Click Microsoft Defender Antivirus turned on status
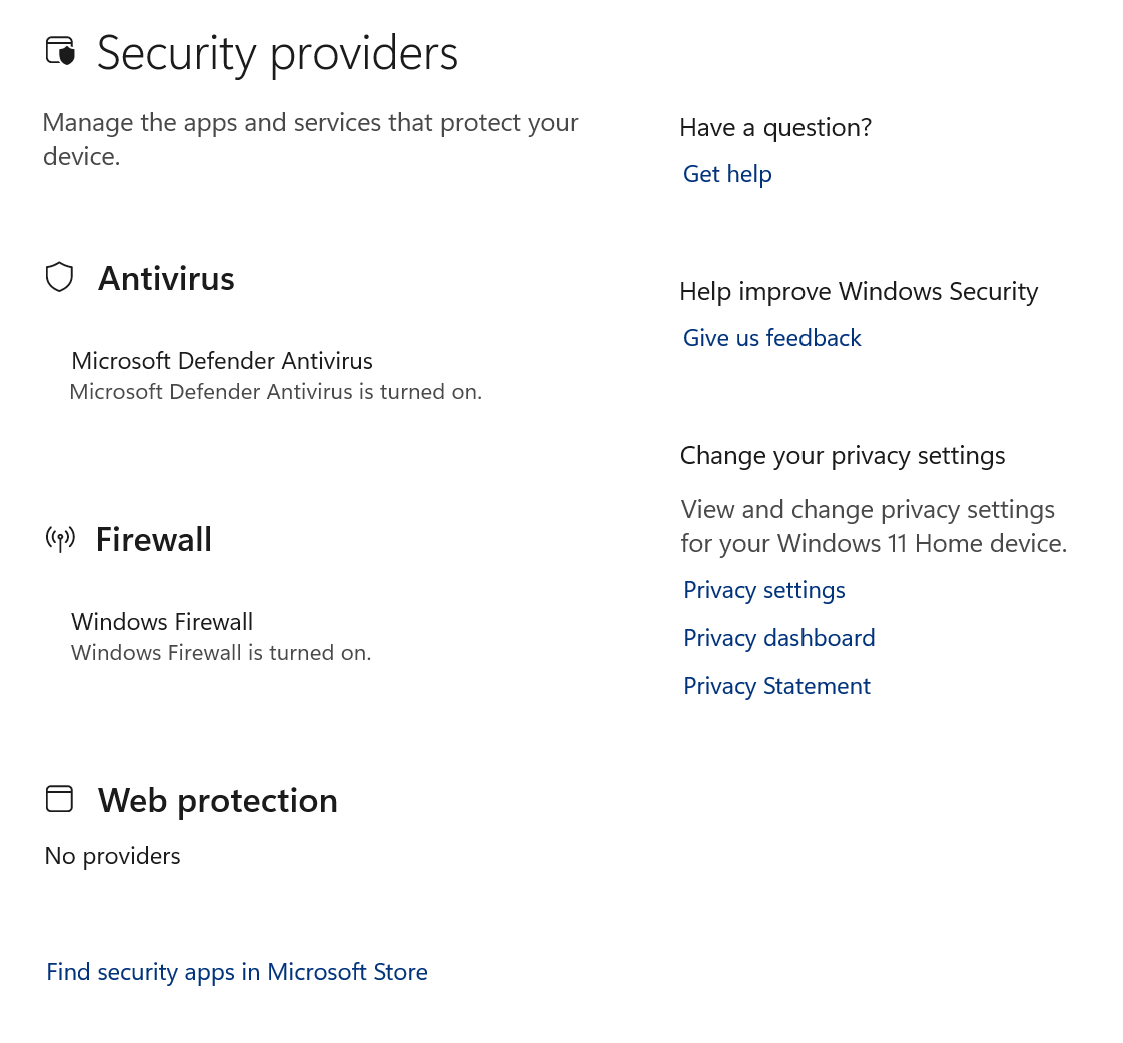 click(x=276, y=392)
